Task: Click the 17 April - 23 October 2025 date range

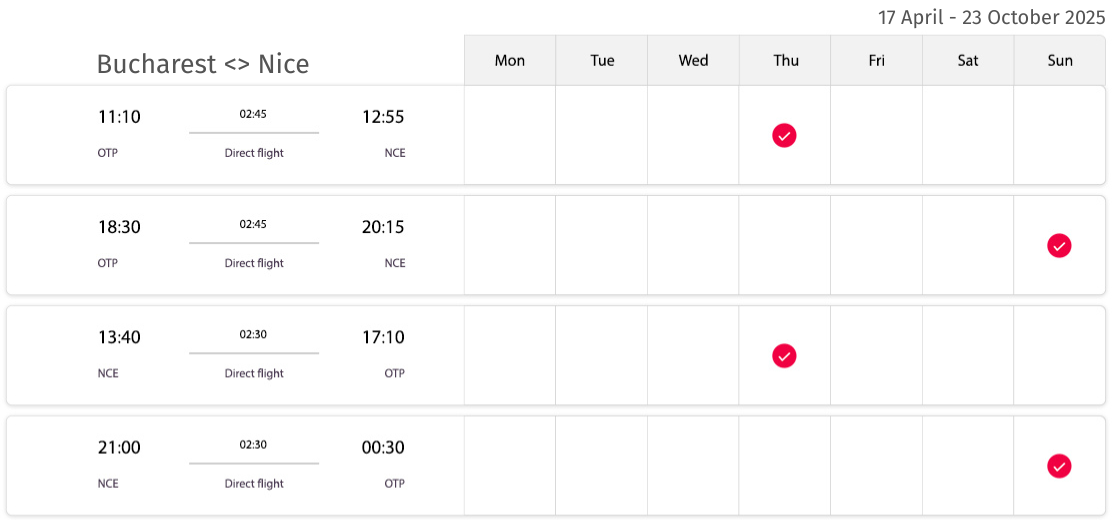Action: (x=991, y=17)
